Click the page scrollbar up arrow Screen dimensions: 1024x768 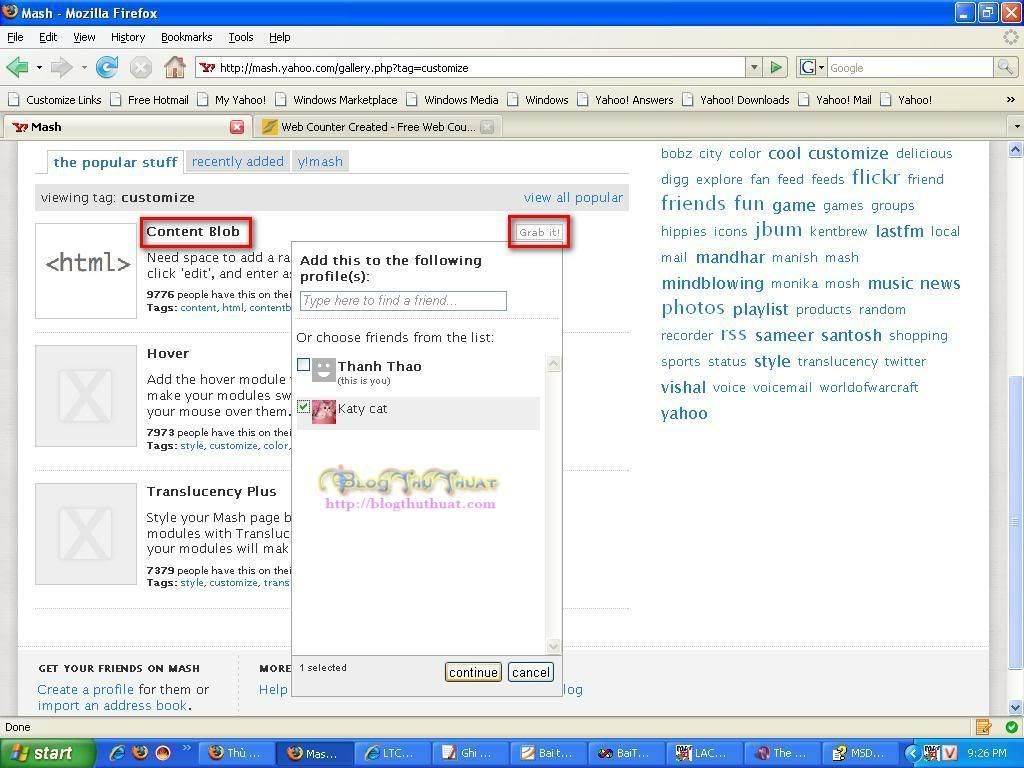pyautogui.click(x=1016, y=150)
